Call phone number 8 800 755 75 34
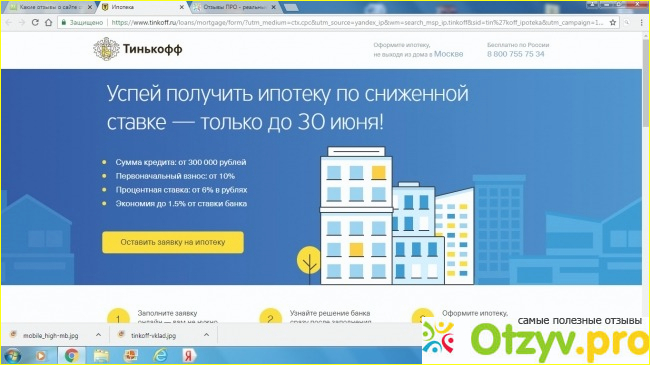Viewport: 650px width, 365px height. click(516, 54)
